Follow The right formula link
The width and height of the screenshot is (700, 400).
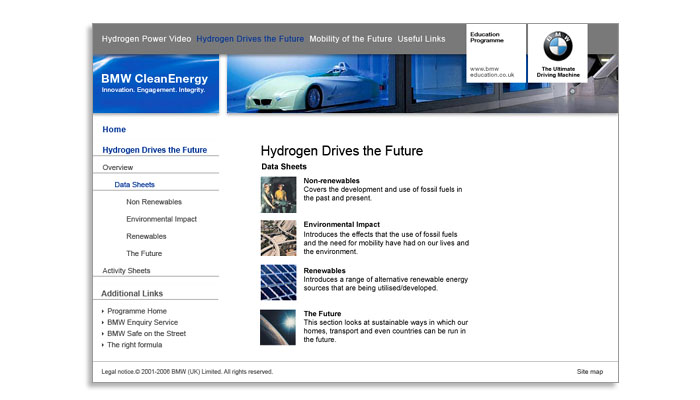pyautogui.click(x=134, y=345)
